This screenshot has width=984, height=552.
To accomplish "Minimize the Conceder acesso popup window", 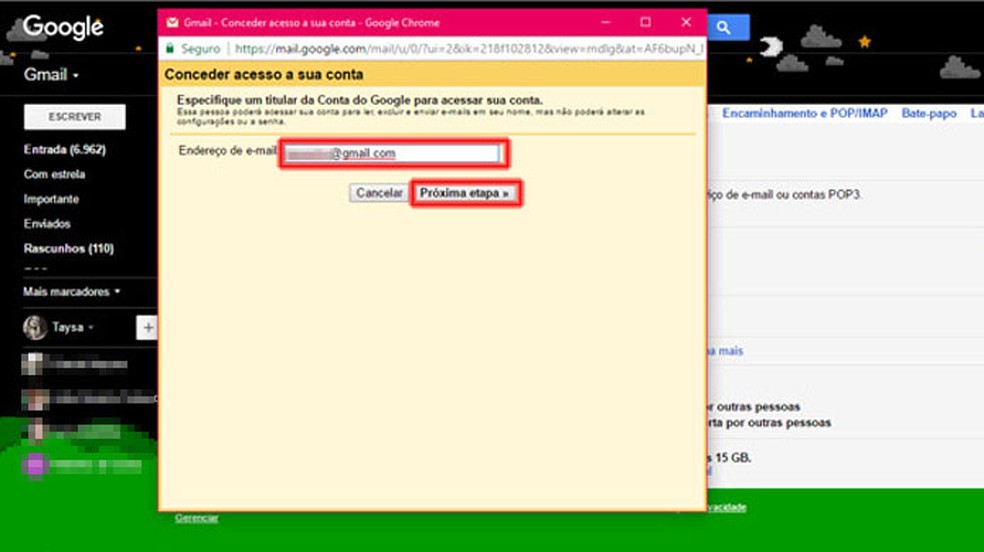I will [x=606, y=22].
